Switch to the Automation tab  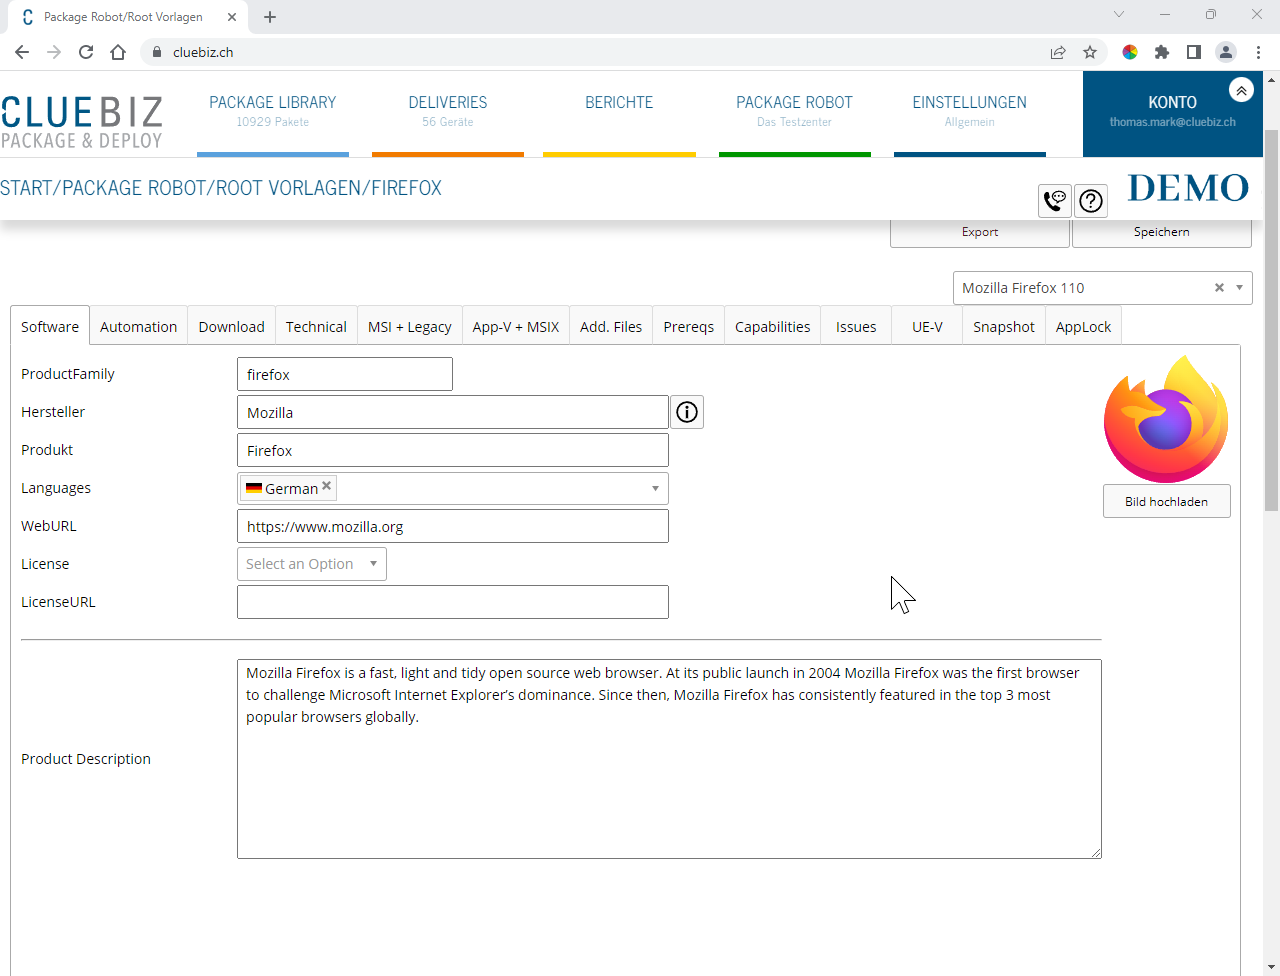[x=138, y=327]
